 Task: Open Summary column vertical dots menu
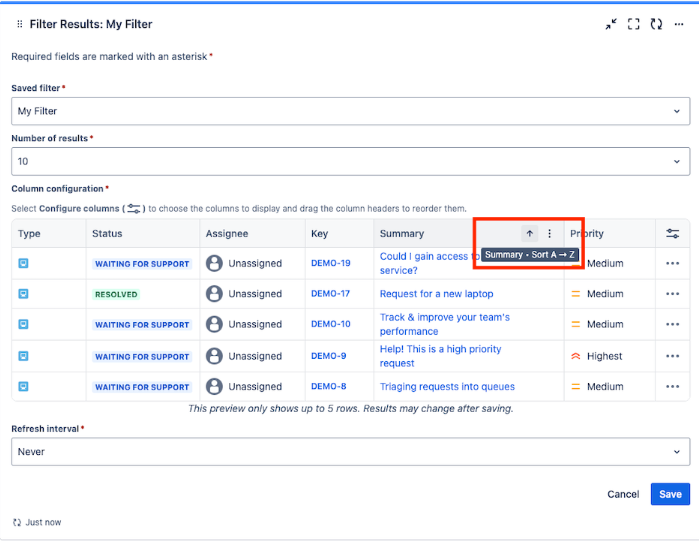[x=549, y=233]
